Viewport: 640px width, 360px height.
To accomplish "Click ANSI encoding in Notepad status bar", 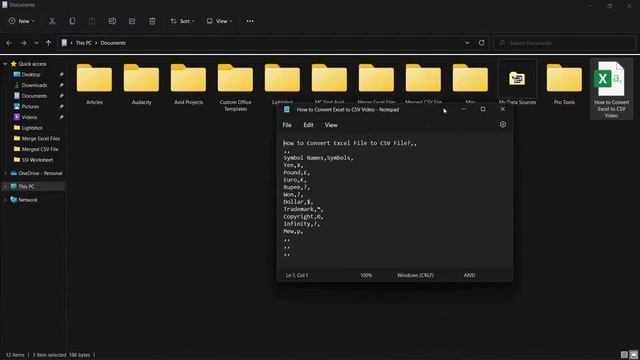I will point(469,275).
